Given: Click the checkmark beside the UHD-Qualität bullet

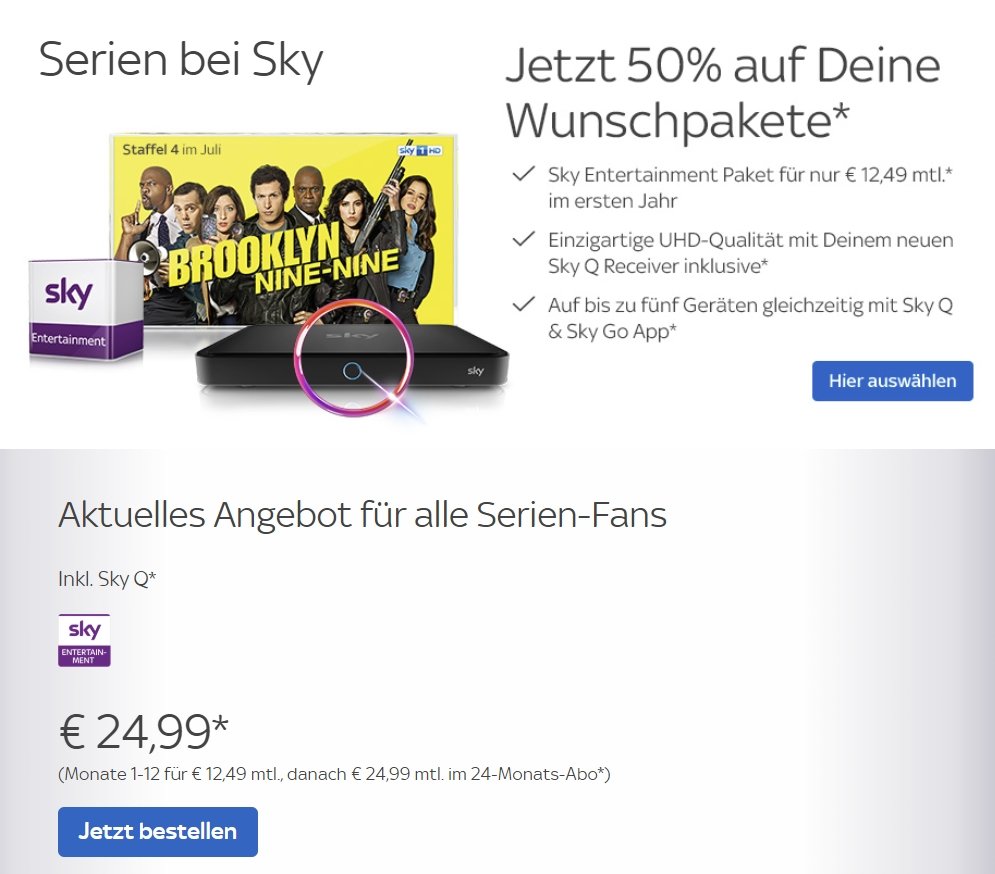Looking at the screenshot, I should pos(523,238).
